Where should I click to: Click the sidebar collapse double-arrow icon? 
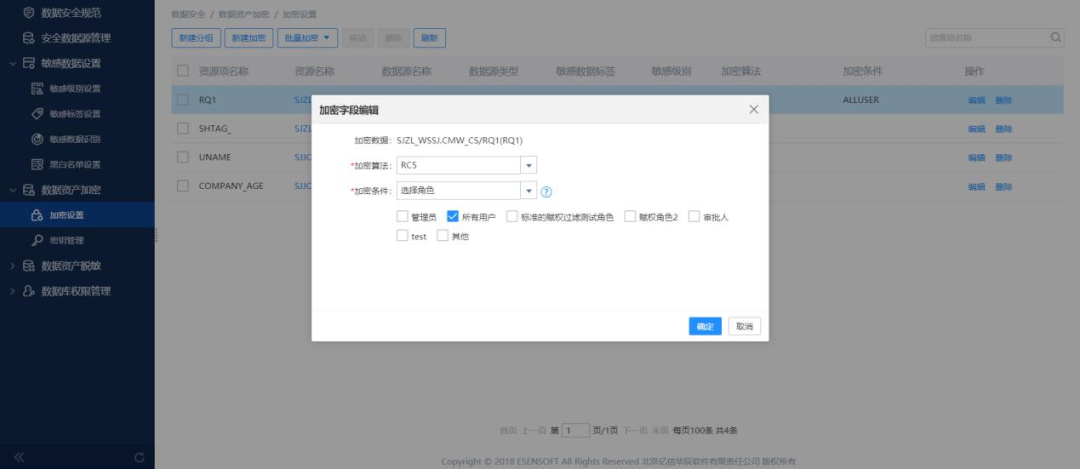click(18, 457)
